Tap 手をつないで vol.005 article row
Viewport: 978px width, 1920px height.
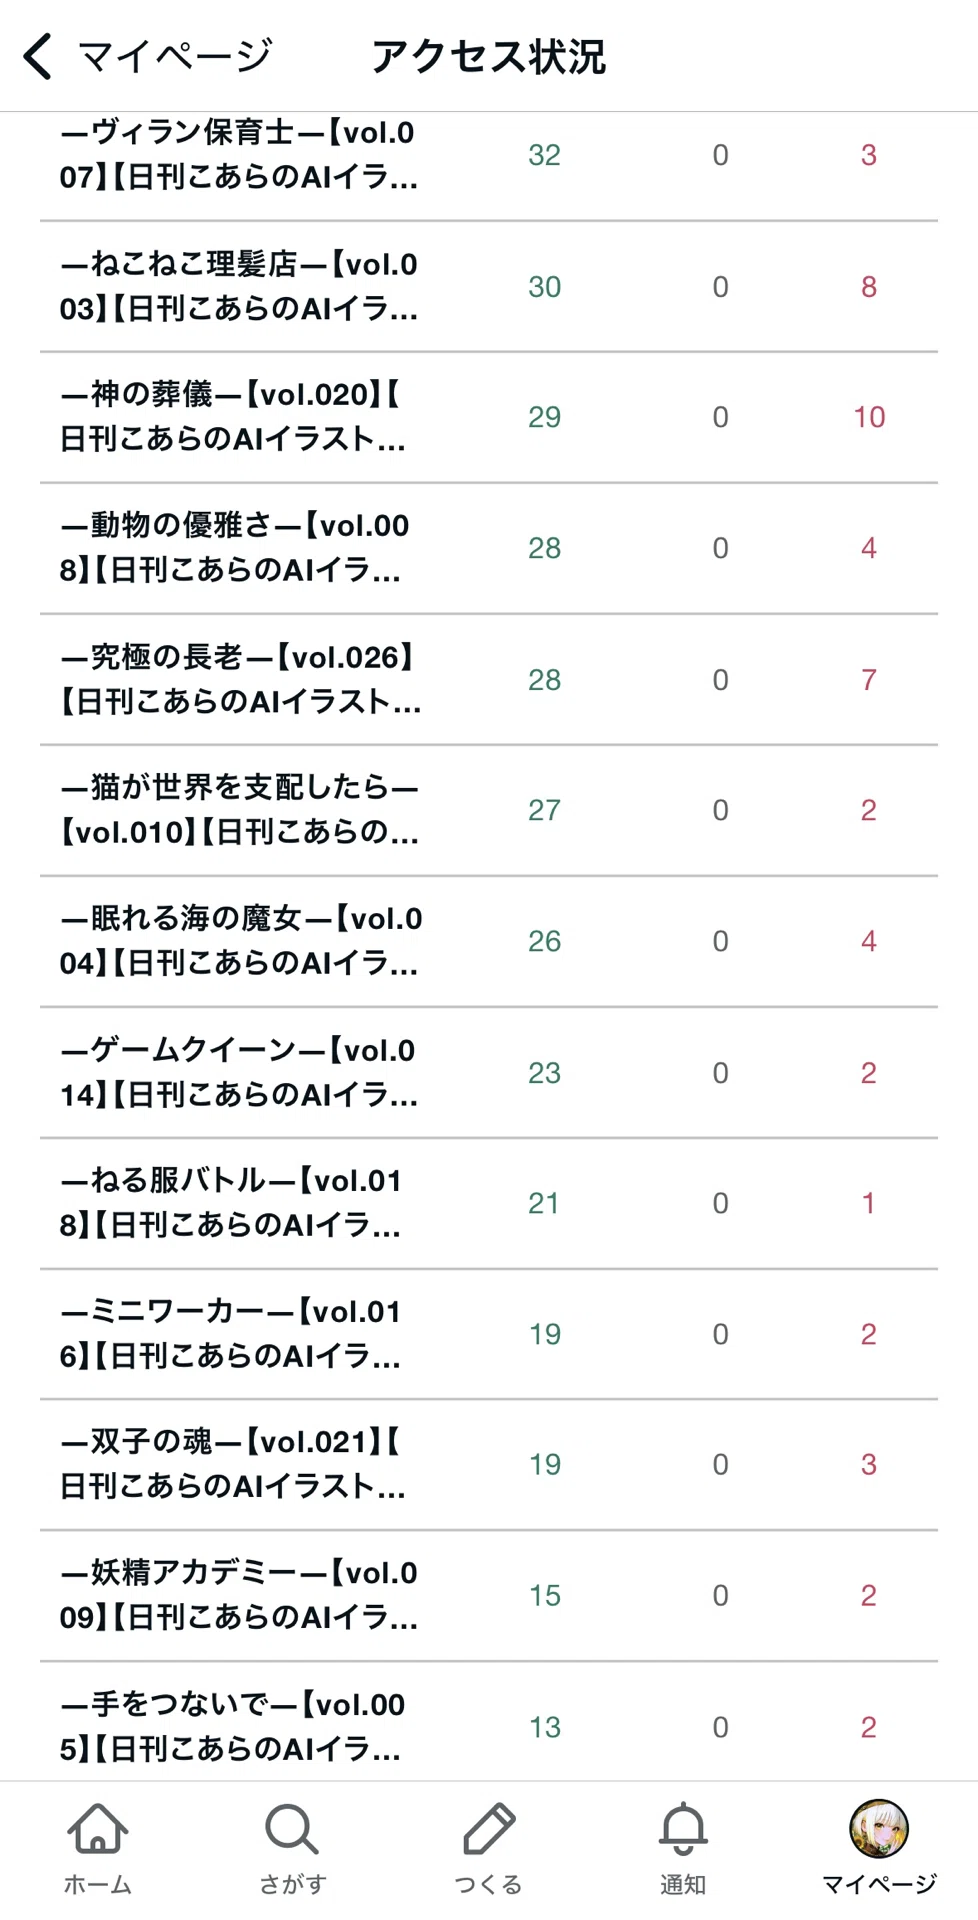pos(489,1722)
